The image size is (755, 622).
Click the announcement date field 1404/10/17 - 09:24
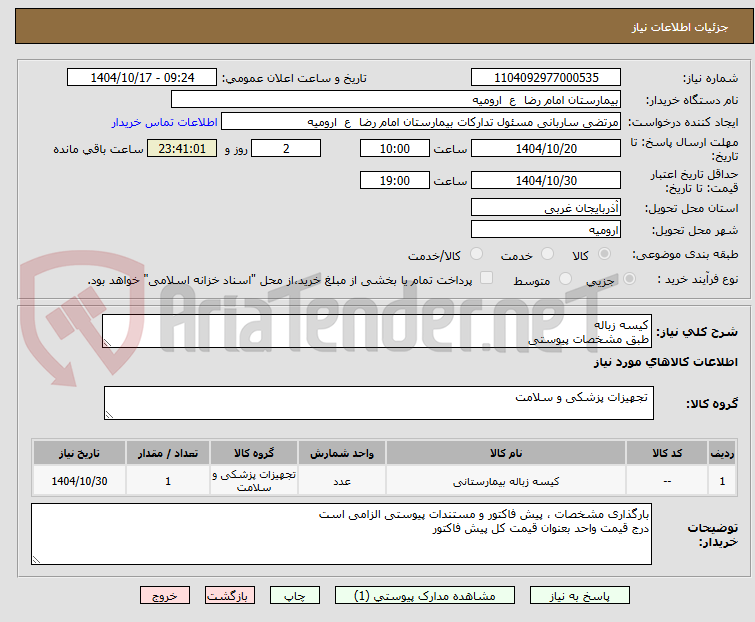click(x=142, y=78)
